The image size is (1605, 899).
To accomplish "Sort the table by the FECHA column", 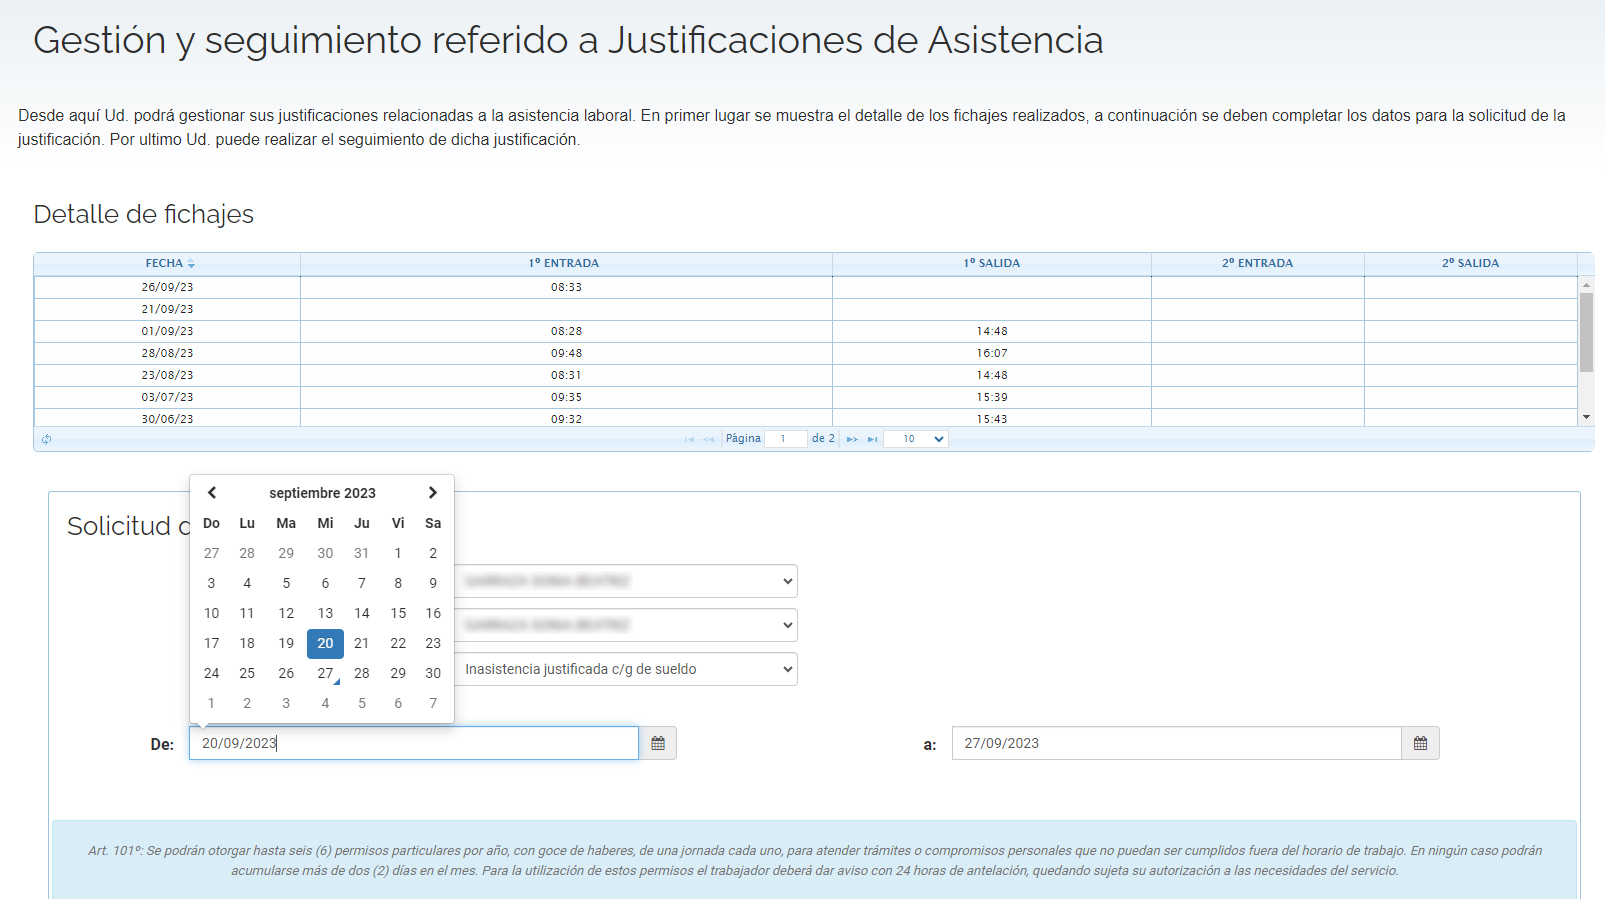I will pyautogui.click(x=169, y=263).
